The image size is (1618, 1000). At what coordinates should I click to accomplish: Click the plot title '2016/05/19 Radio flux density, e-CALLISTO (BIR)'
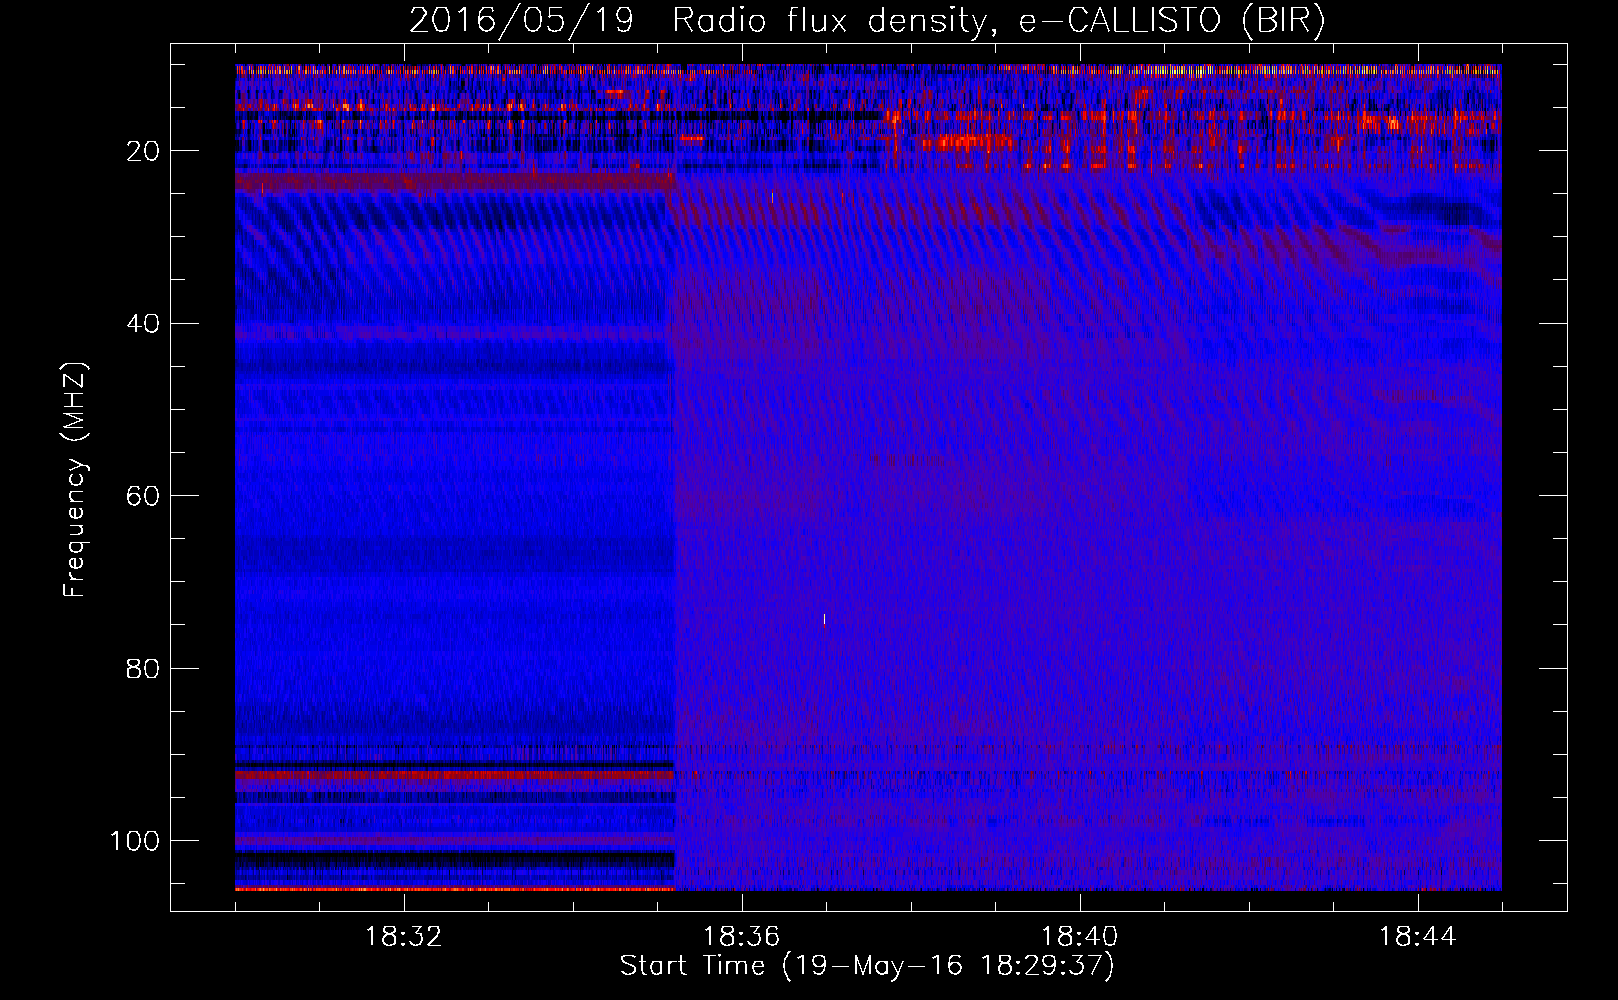coord(867,21)
